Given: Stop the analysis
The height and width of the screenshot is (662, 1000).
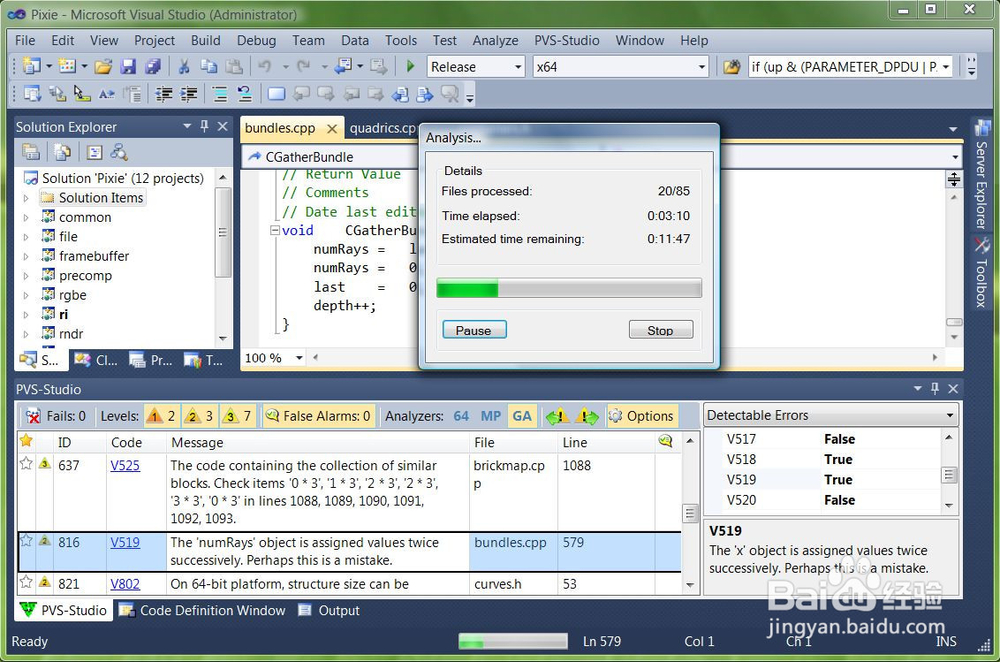Looking at the screenshot, I should (x=661, y=330).
